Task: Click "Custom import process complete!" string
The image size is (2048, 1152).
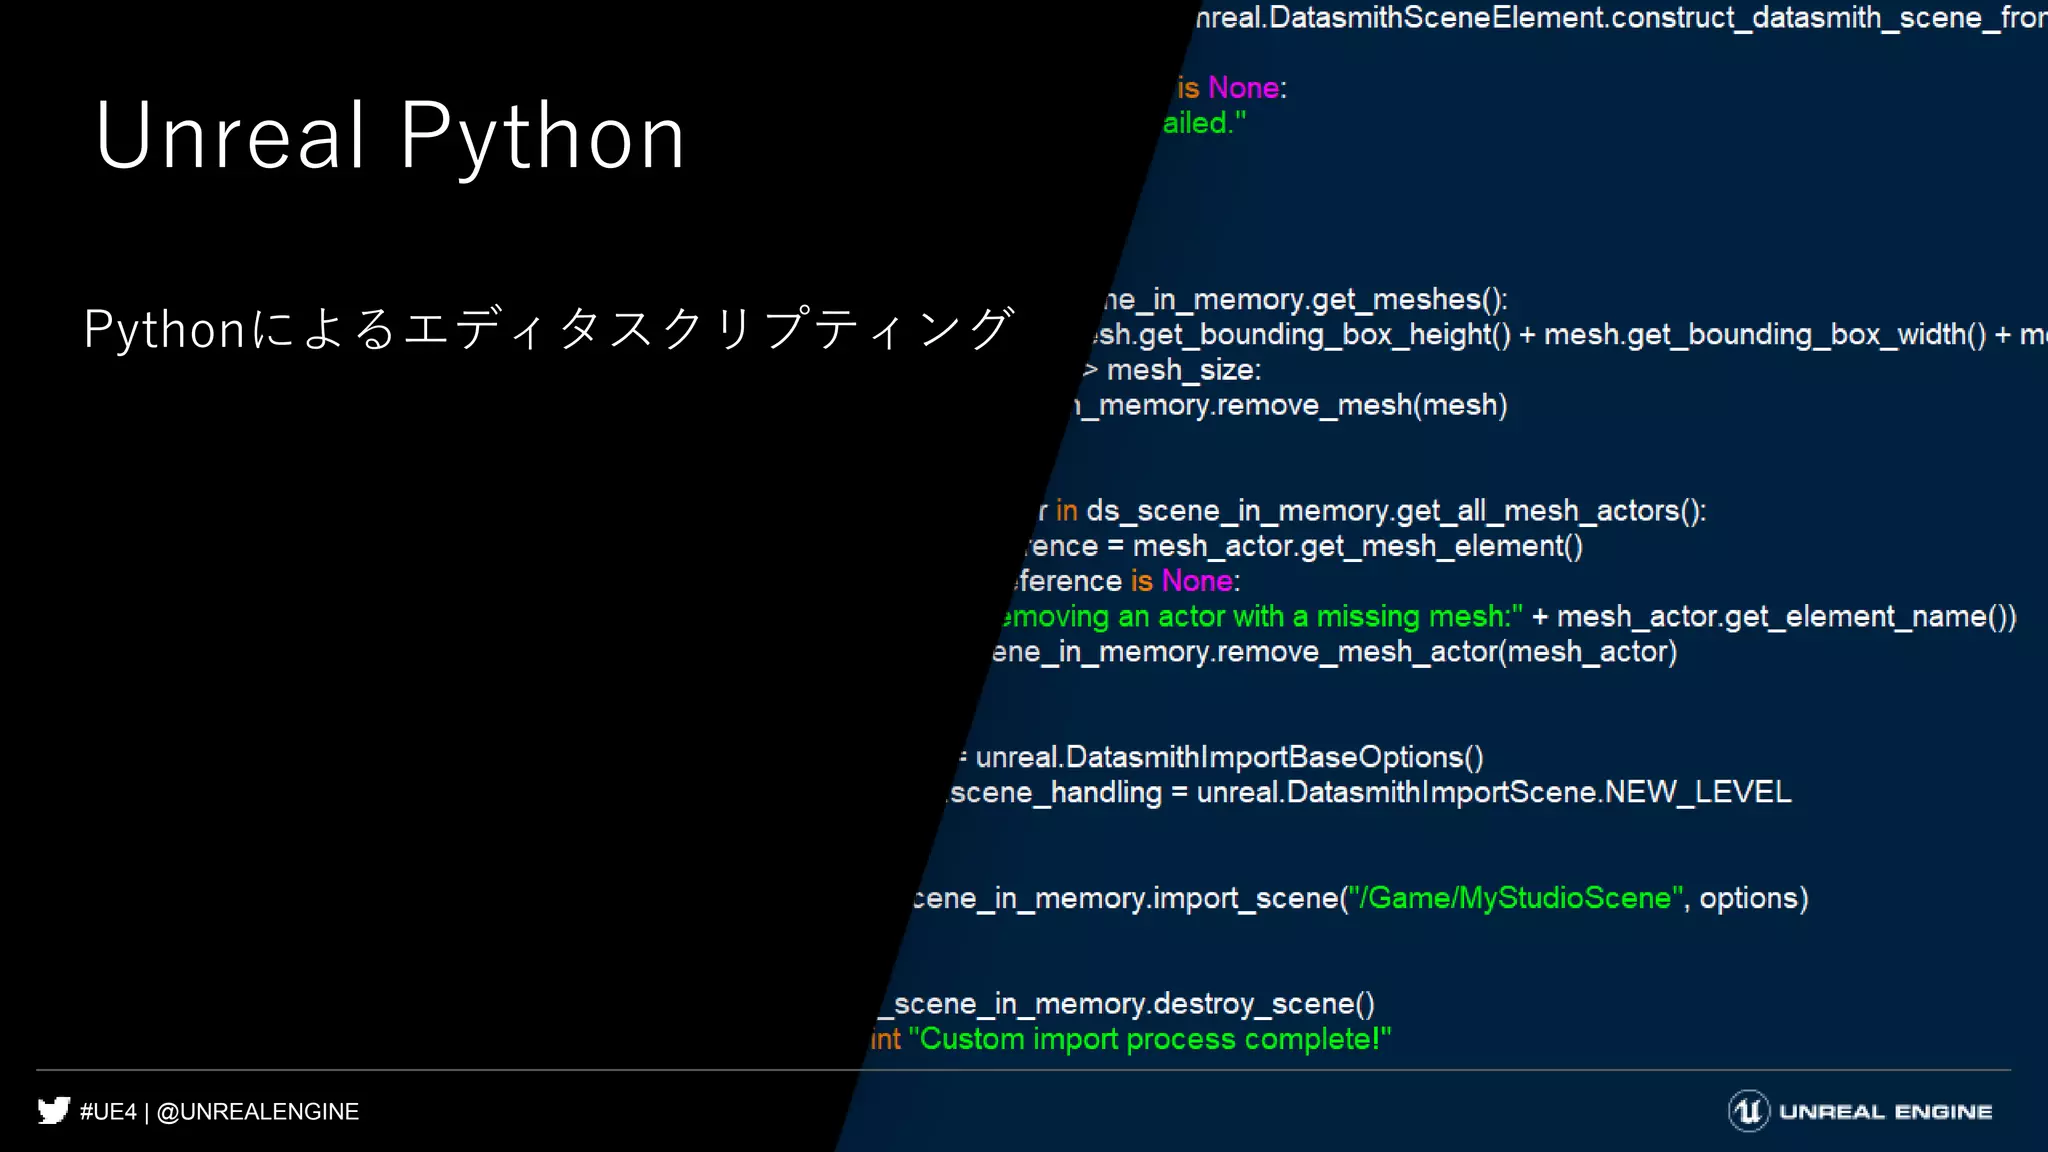Action: pos(1150,1039)
